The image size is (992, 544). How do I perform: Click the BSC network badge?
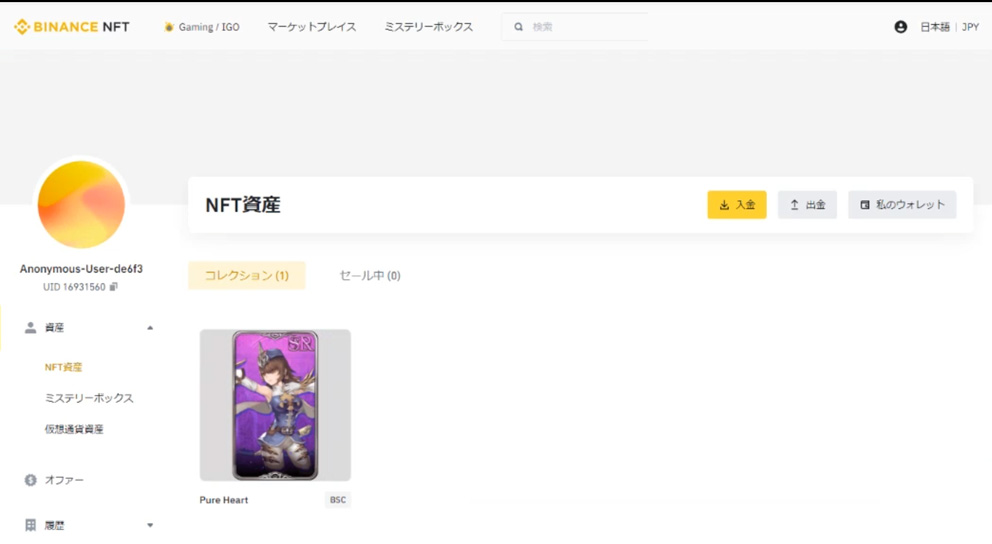pos(338,500)
